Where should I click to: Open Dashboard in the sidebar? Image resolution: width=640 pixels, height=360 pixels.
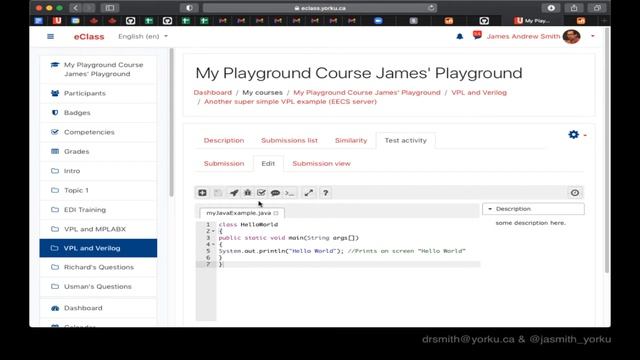[x=98, y=308]
